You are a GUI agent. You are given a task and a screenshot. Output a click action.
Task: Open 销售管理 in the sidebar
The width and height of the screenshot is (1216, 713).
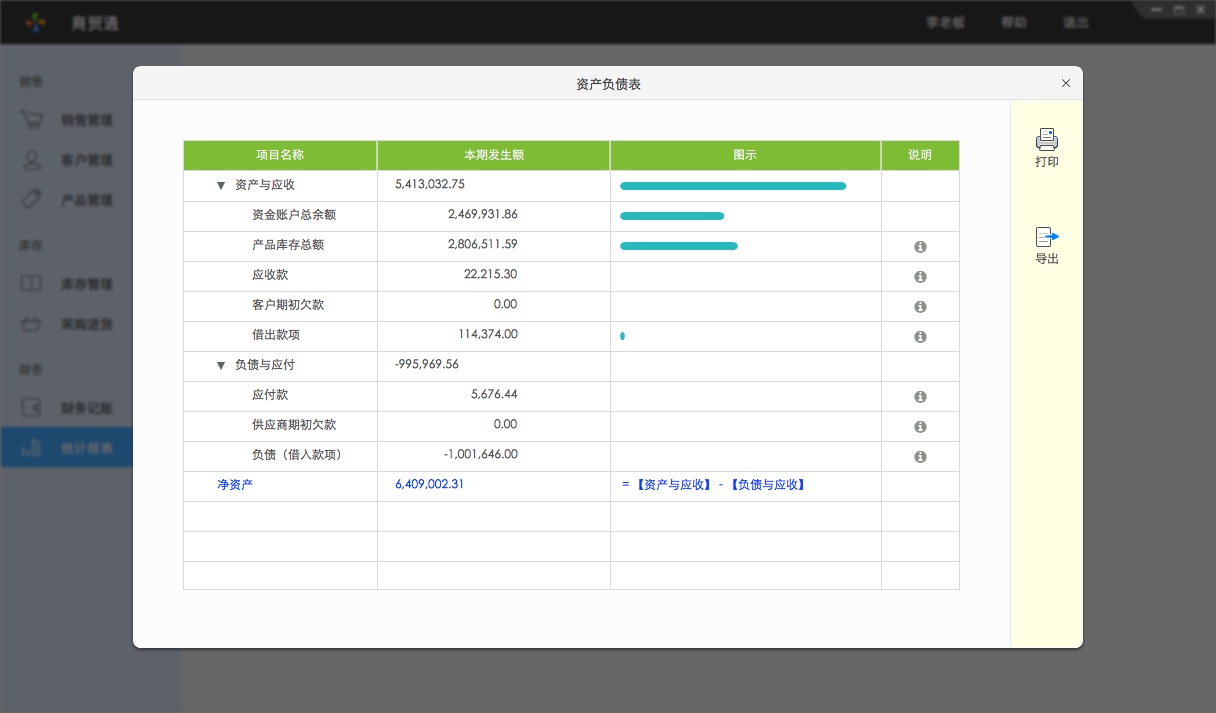[86, 121]
